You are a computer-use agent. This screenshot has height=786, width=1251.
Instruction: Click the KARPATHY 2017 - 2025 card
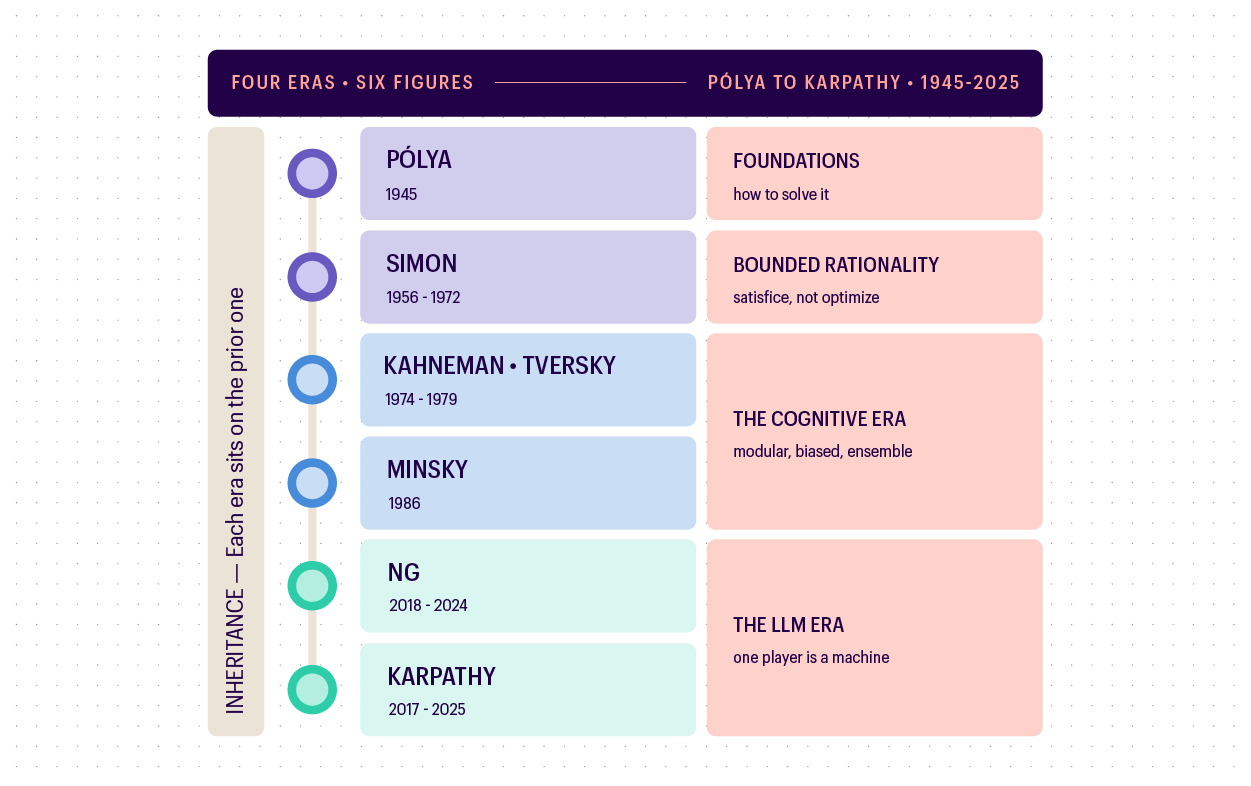click(528, 690)
